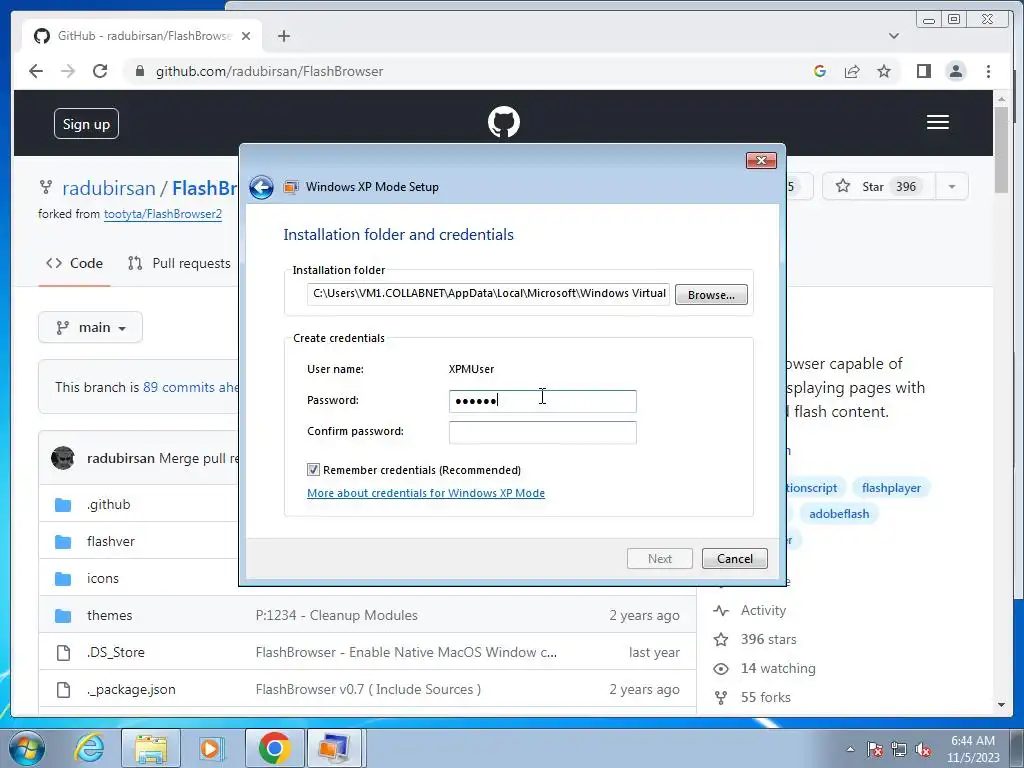Screen dimensions: 1024x768
Task: Click Browse for installation folder
Action: pos(711,295)
